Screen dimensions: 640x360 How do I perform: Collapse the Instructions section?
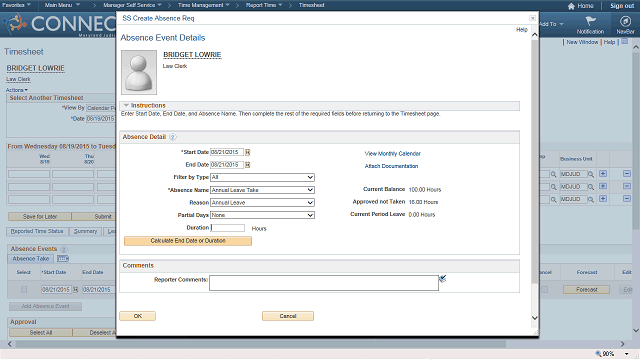point(126,105)
